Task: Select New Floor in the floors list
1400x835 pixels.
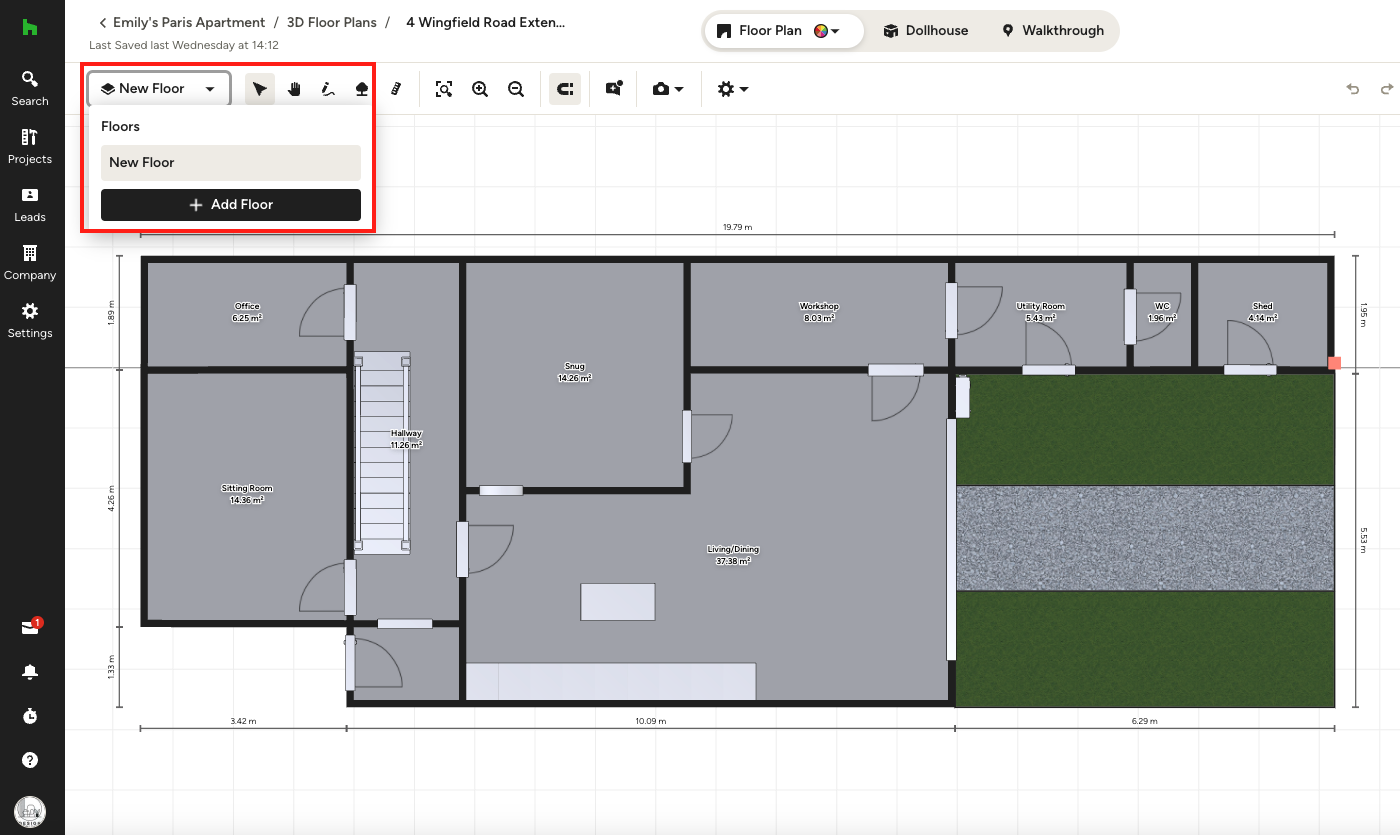Action: coord(231,163)
